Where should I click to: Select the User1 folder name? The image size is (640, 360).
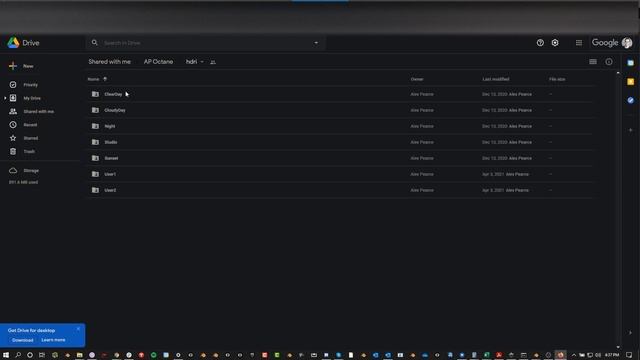tap(110, 174)
